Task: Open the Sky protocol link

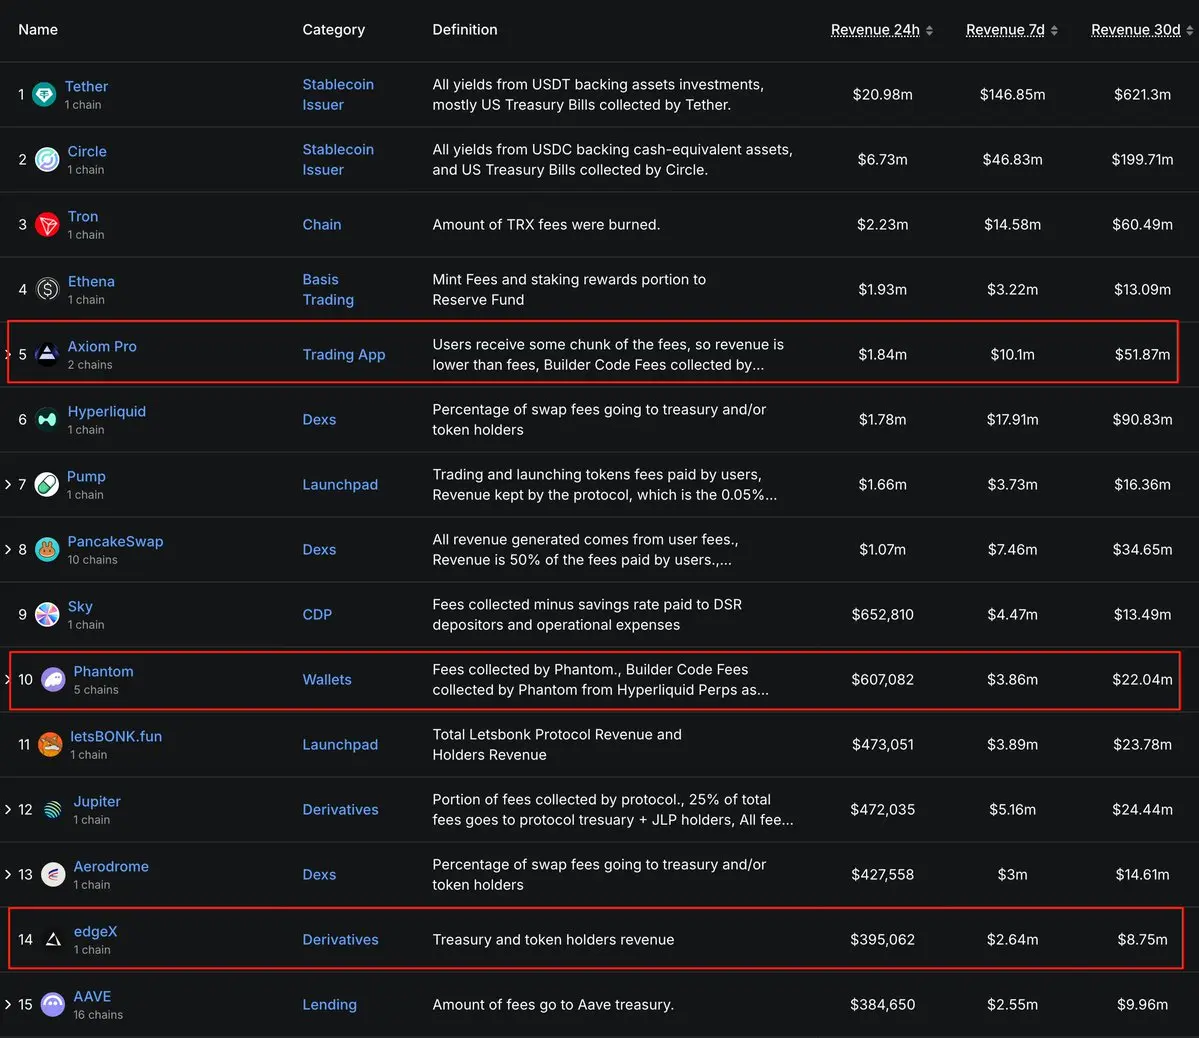Action: (x=80, y=607)
